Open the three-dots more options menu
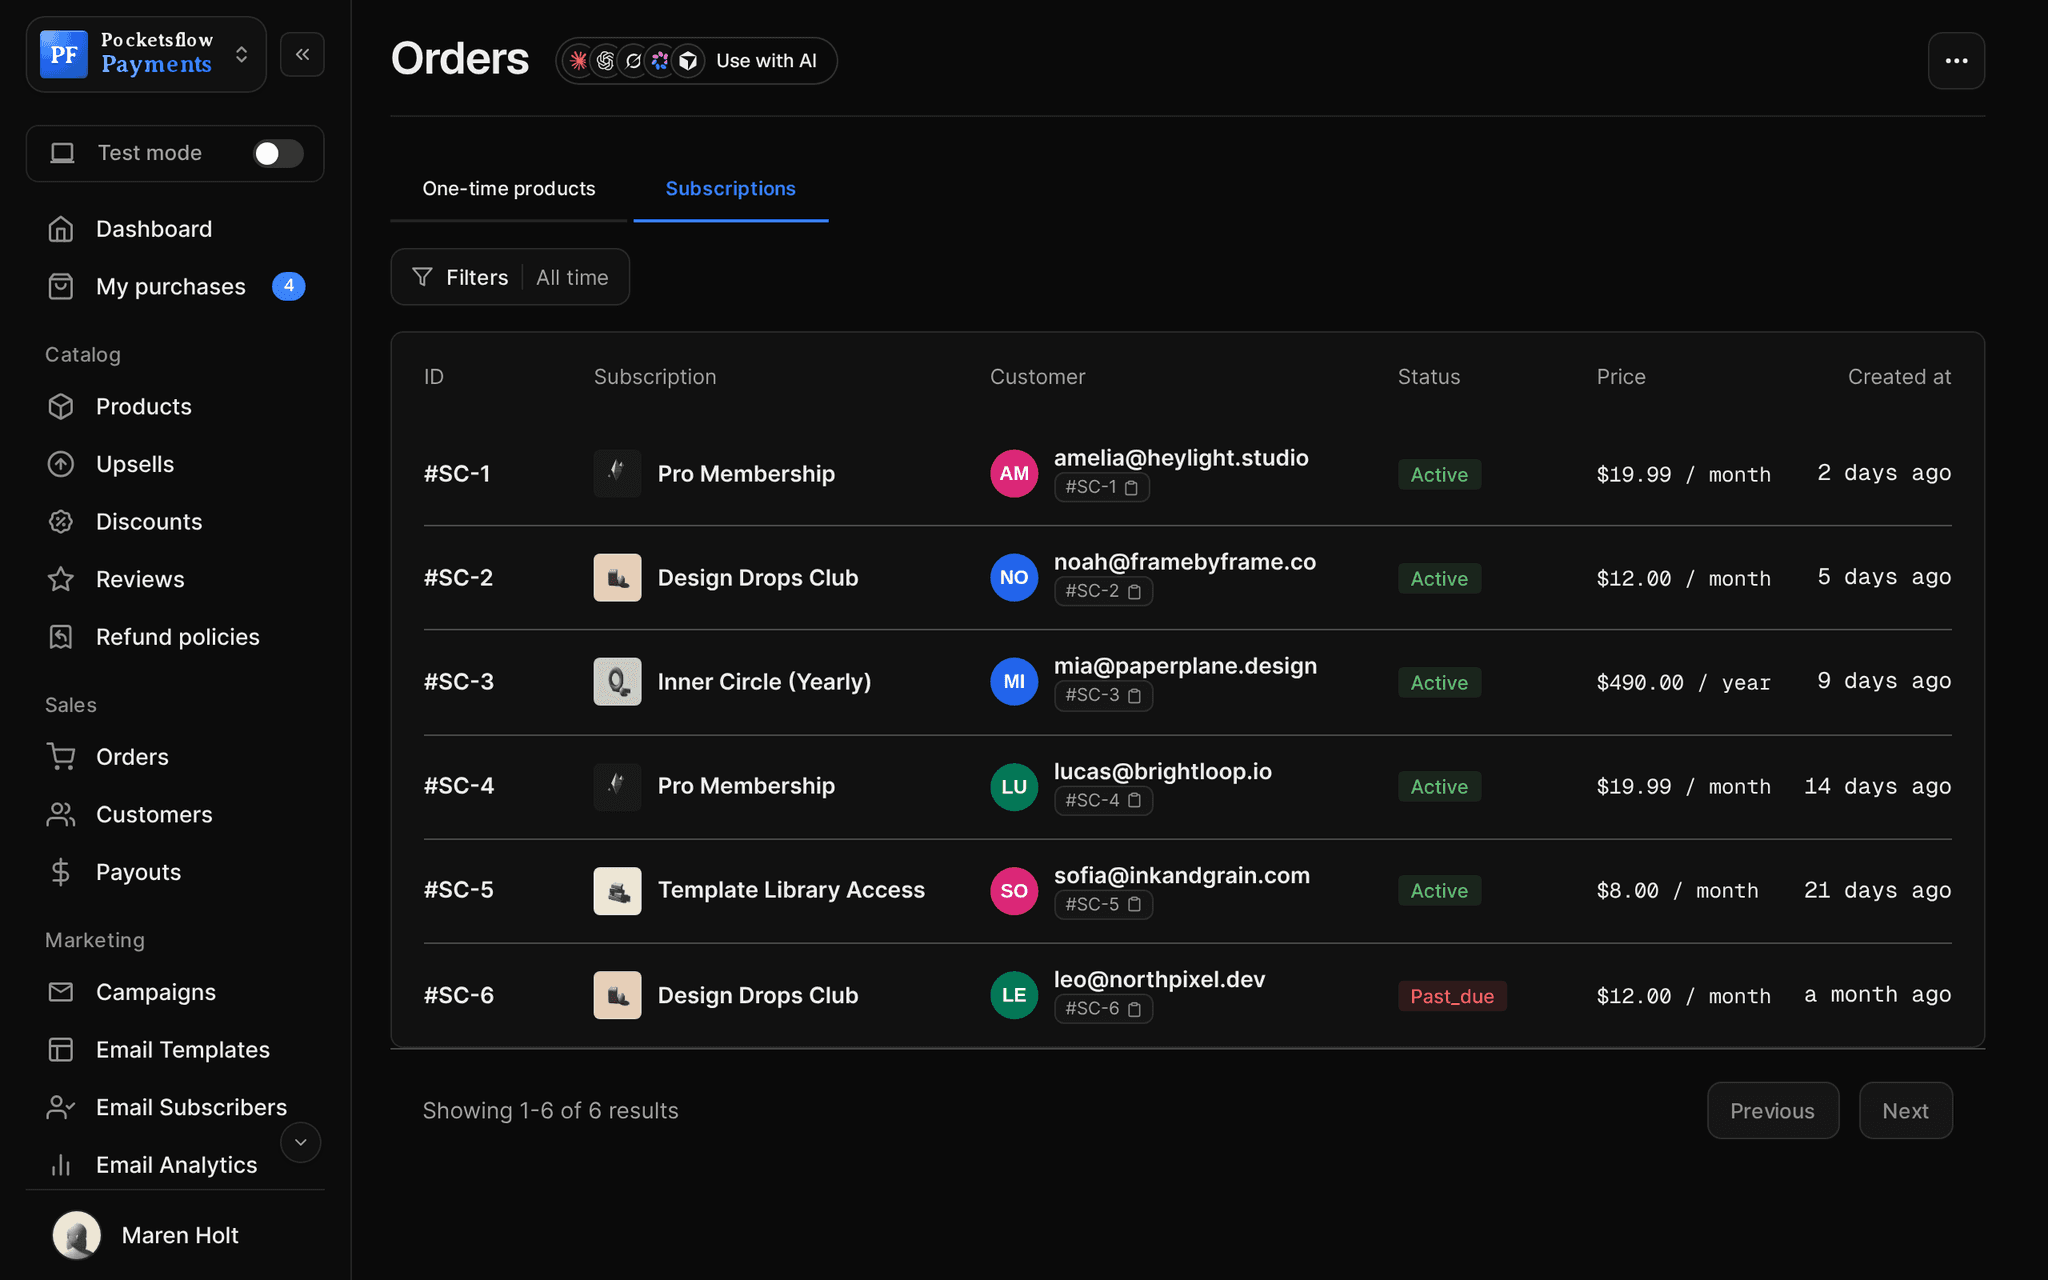Screen dimensions: 2048x1280 click(x=1956, y=61)
